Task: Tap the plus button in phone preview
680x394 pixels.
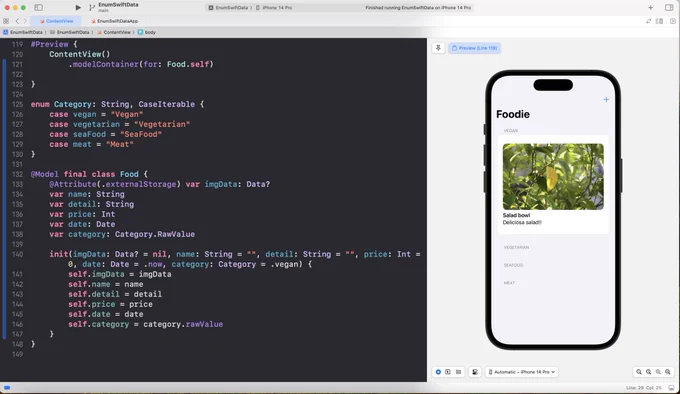Action: point(606,99)
